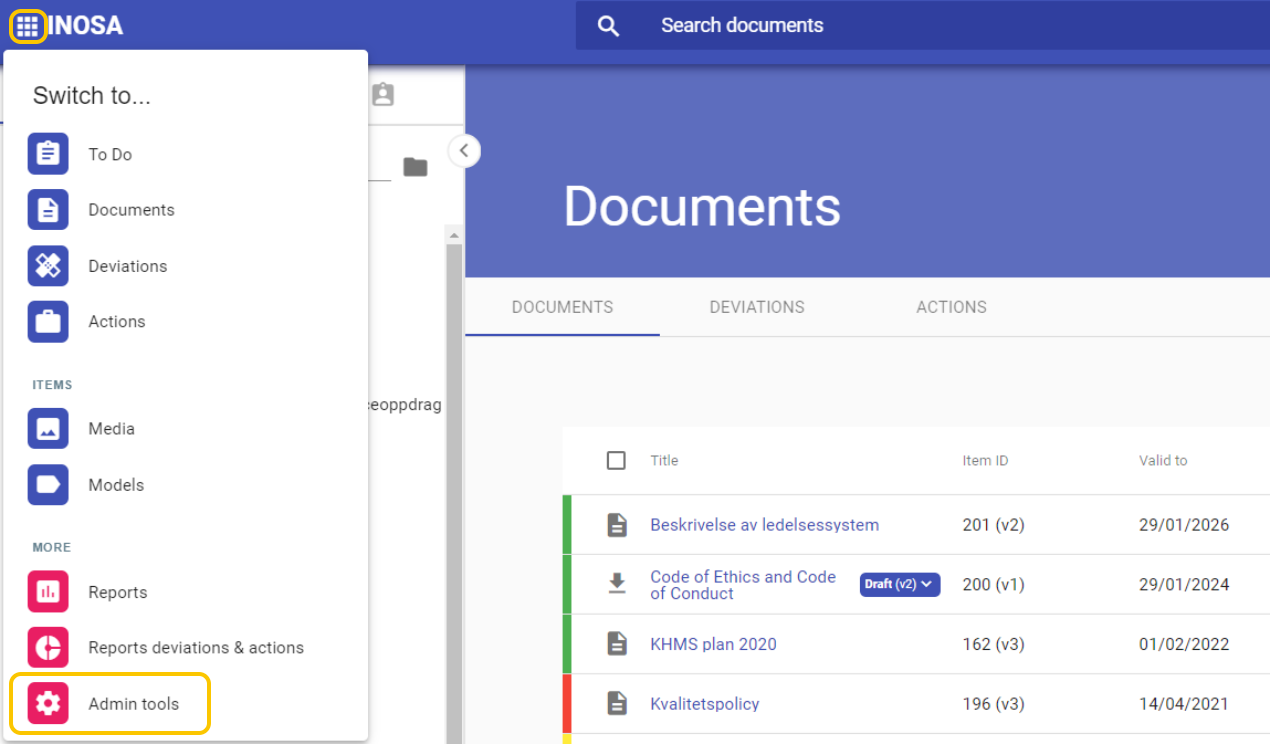This screenshot has width=1270, height=744.
Task: Open the app switcher grid icon
Action: [x=27, y=26]
